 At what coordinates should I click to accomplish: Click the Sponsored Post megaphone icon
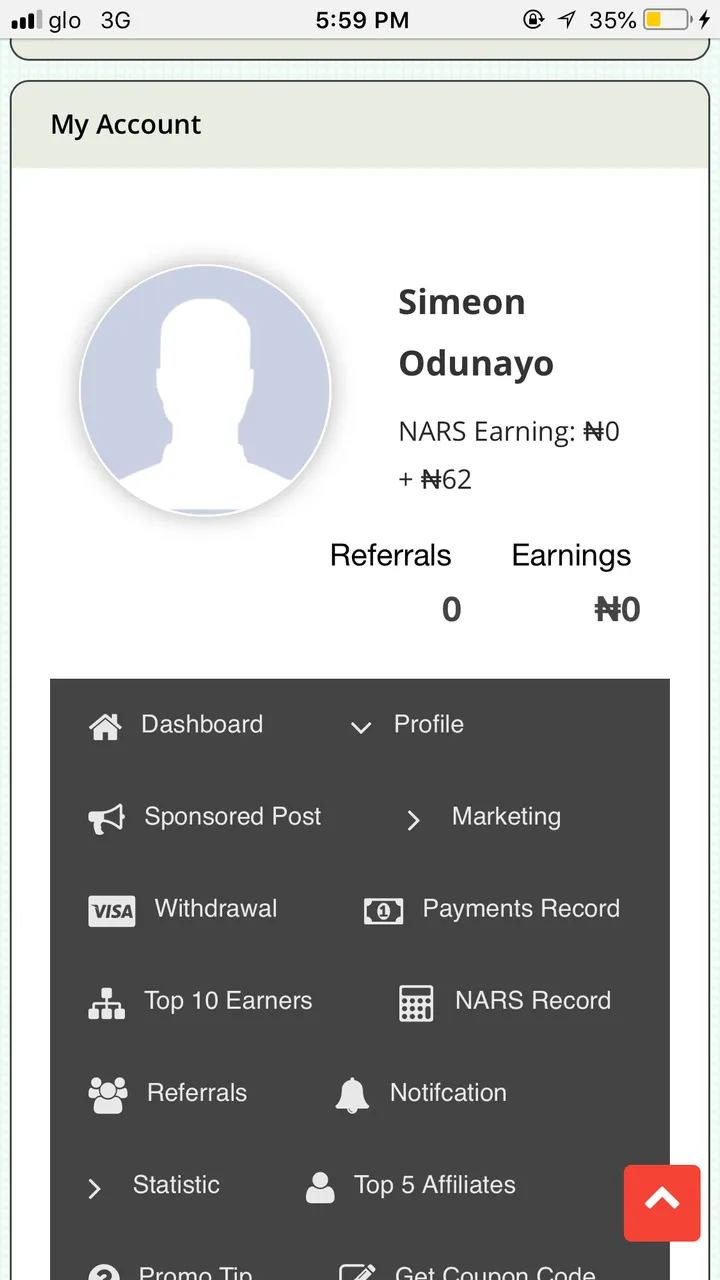click(x=106, y=819)
